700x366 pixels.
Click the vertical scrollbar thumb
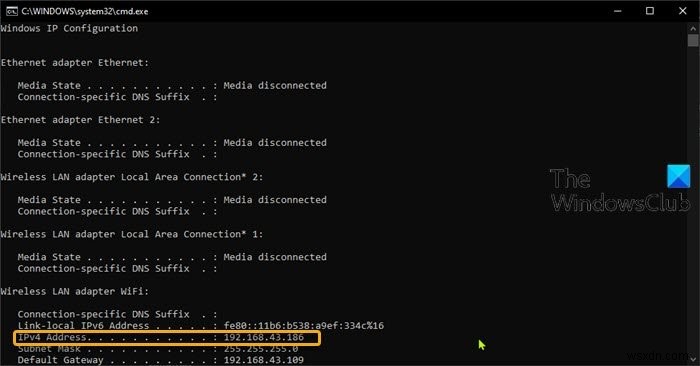[693, 40]
